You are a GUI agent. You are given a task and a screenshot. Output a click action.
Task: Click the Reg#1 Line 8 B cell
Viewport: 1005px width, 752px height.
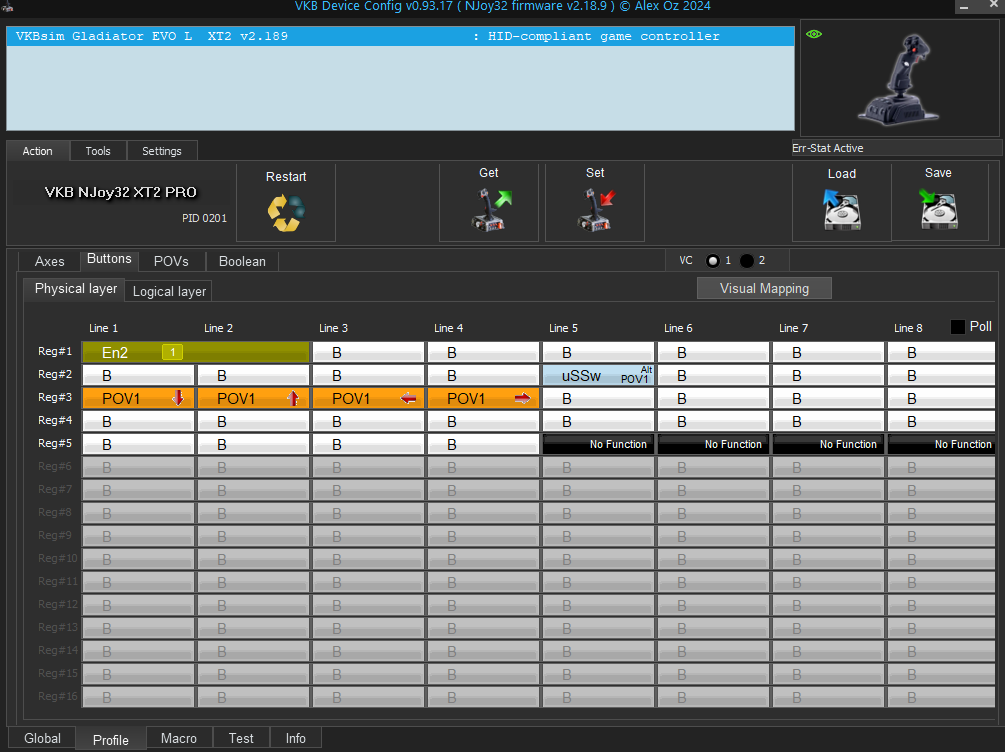pyautogui.click(x=942, y=352)
